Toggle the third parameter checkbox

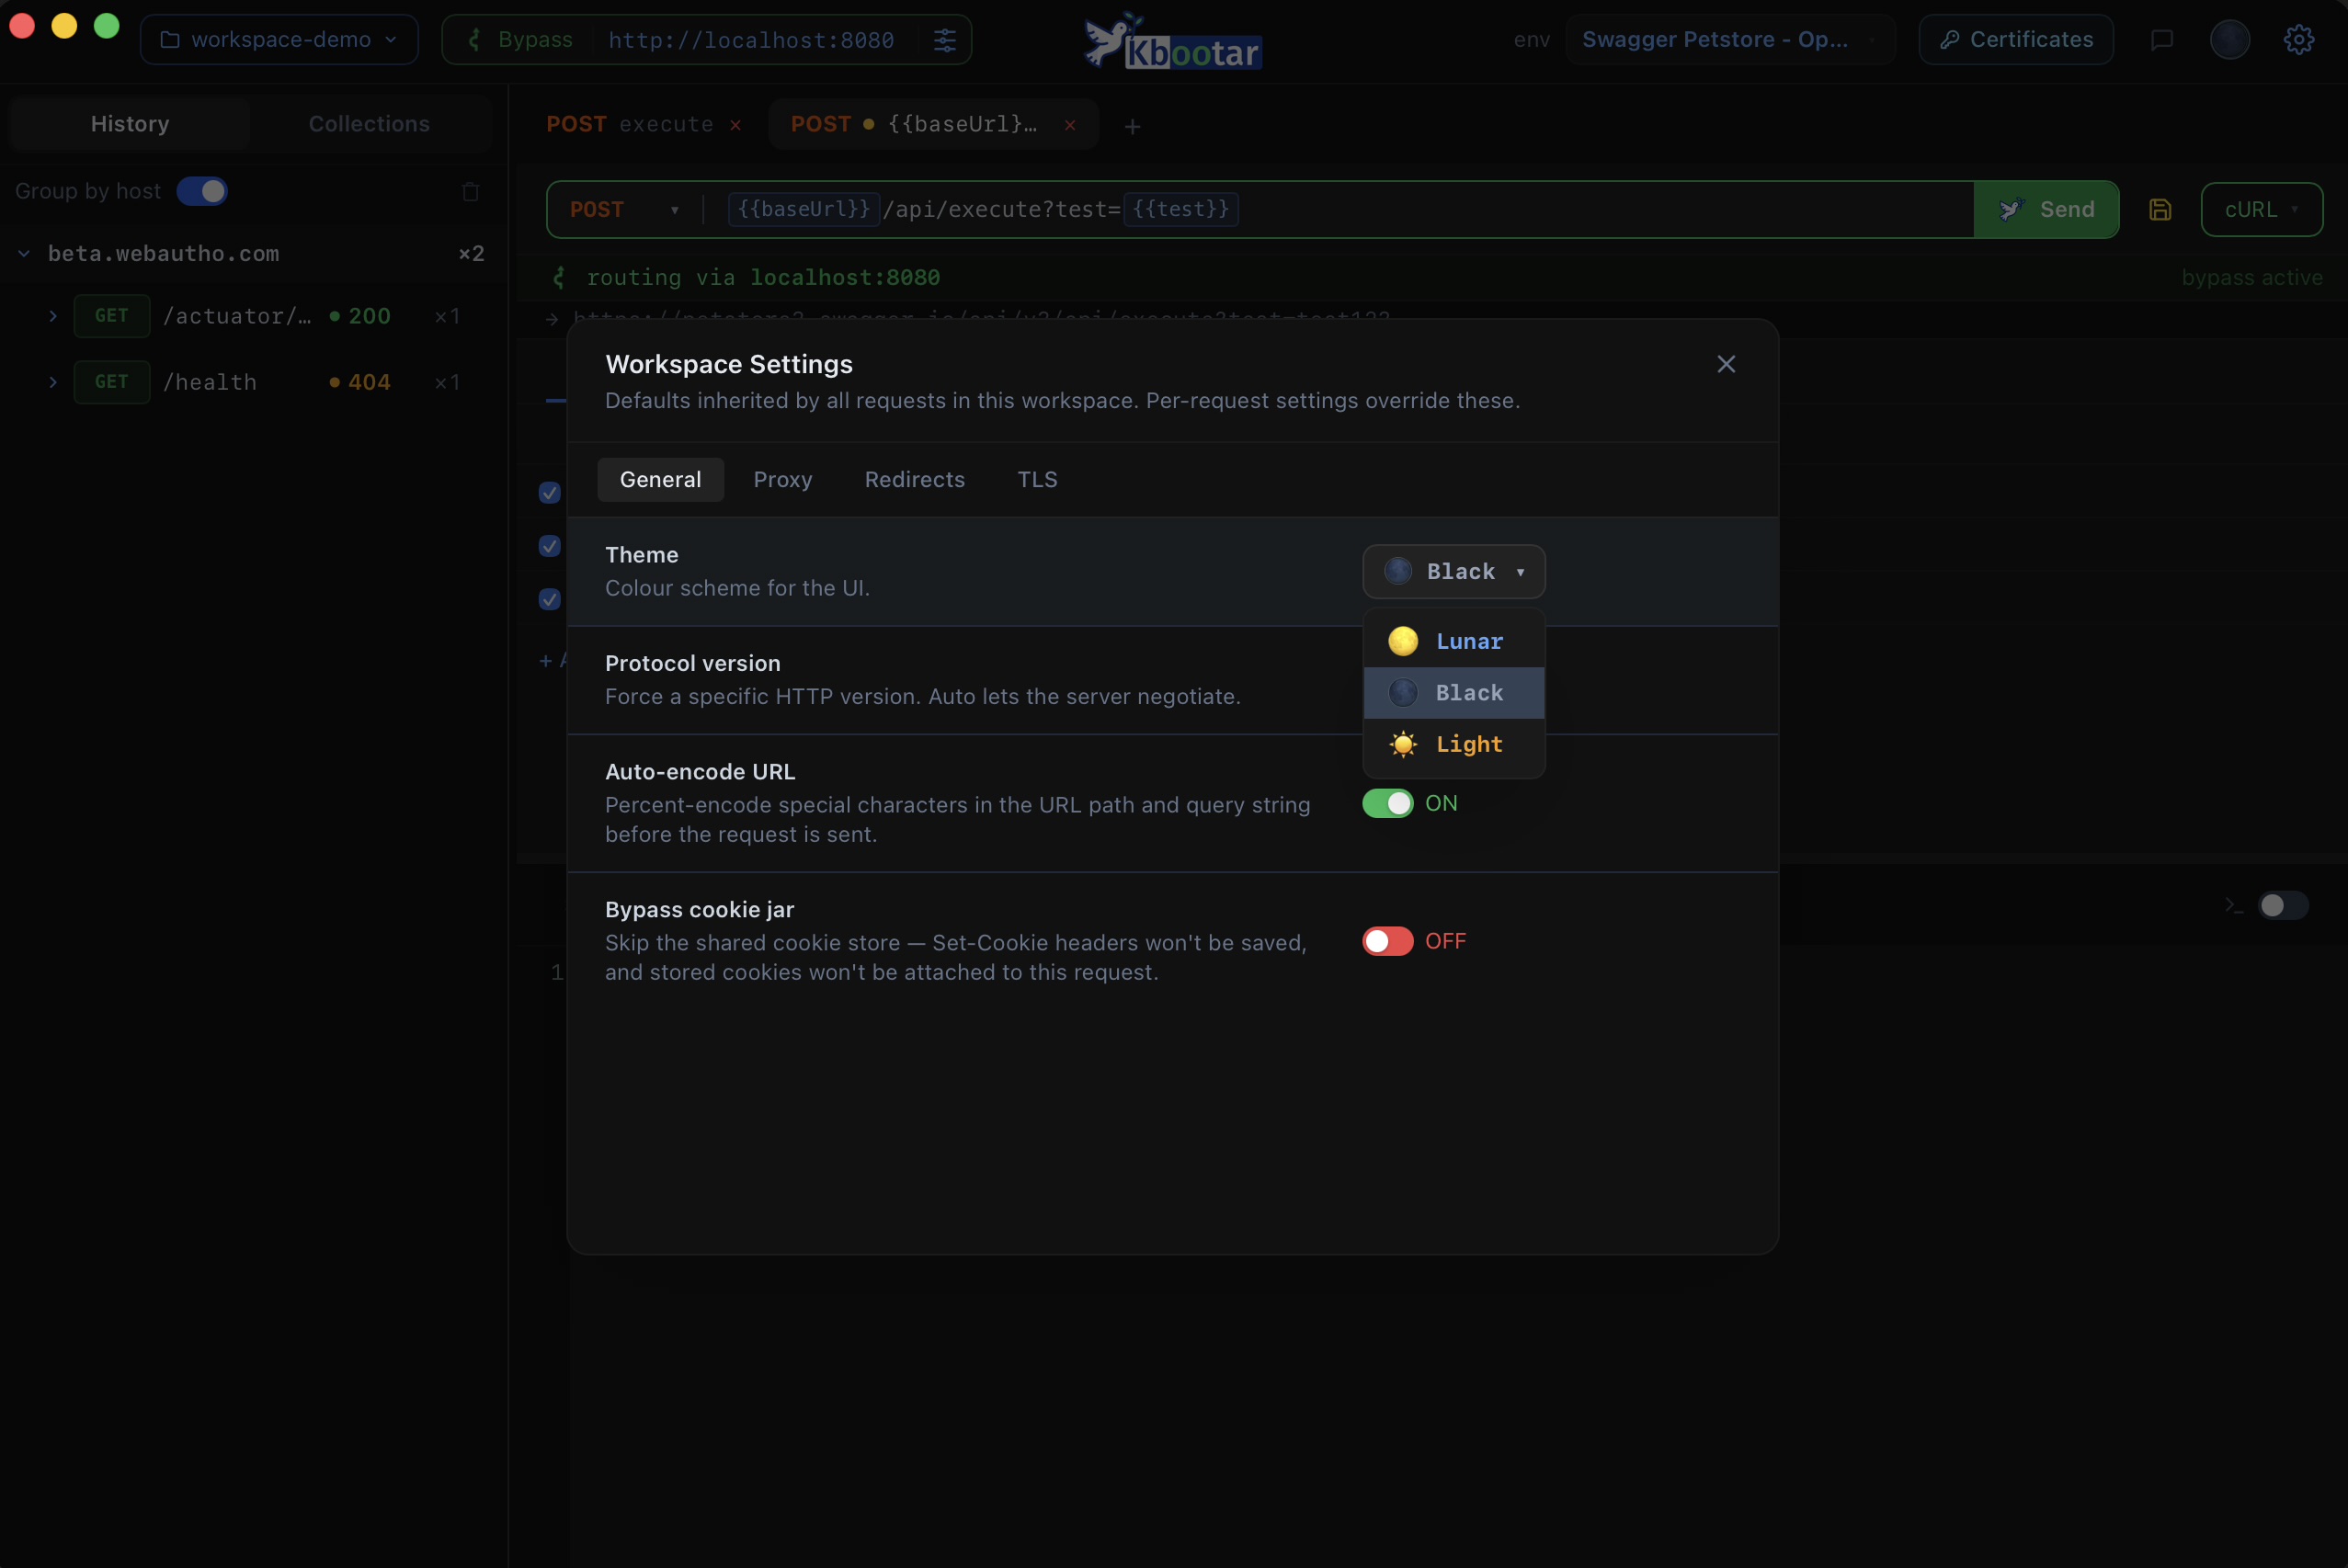(x=549, y=599)
